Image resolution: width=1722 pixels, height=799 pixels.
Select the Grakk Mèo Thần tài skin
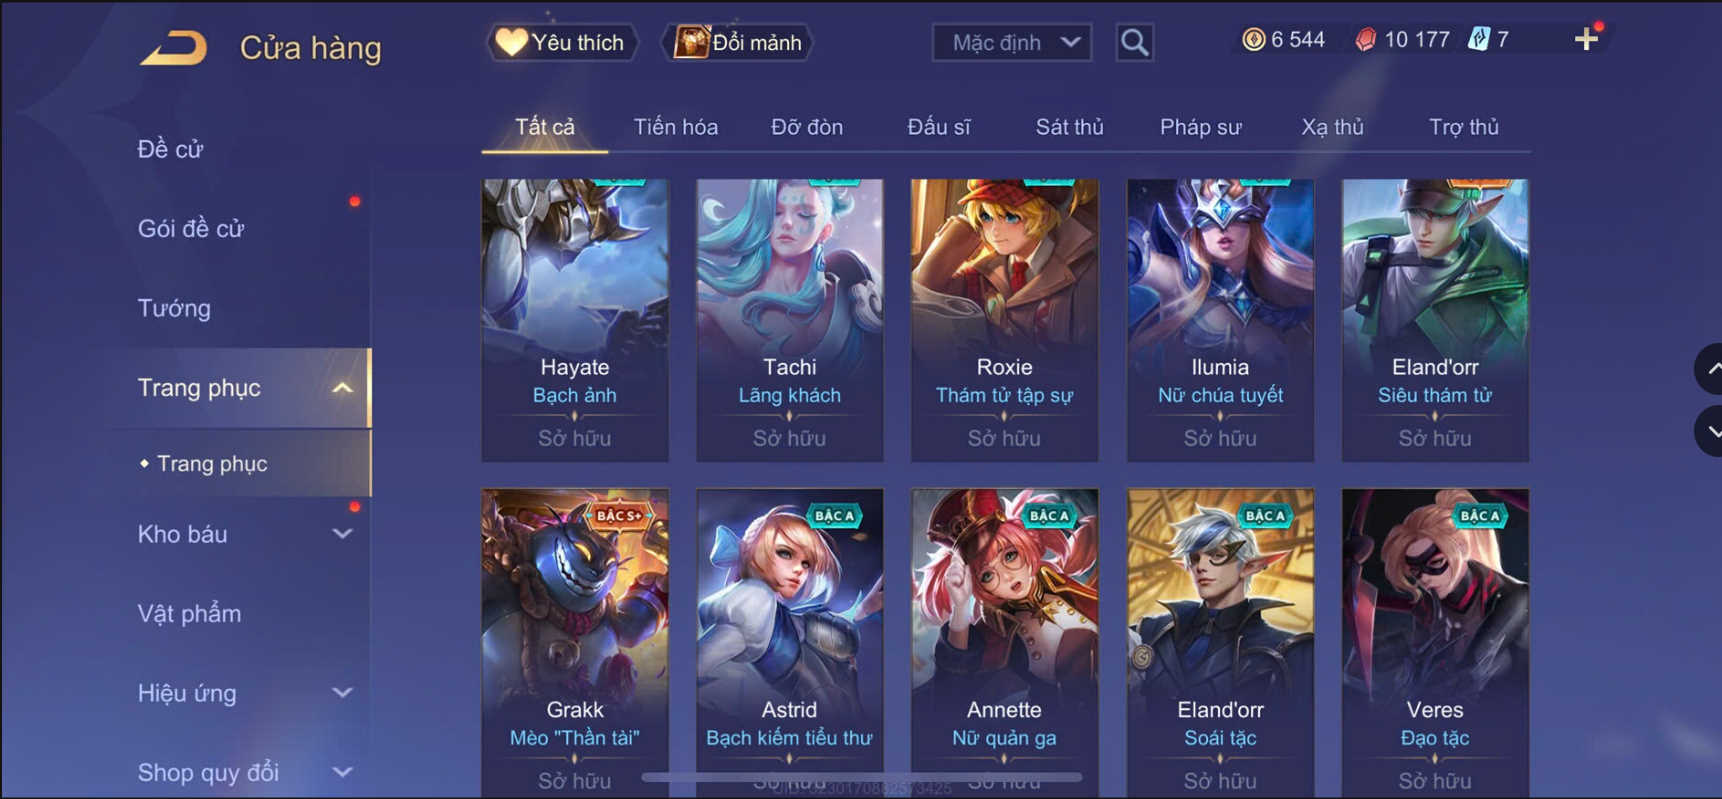(575, 640)
